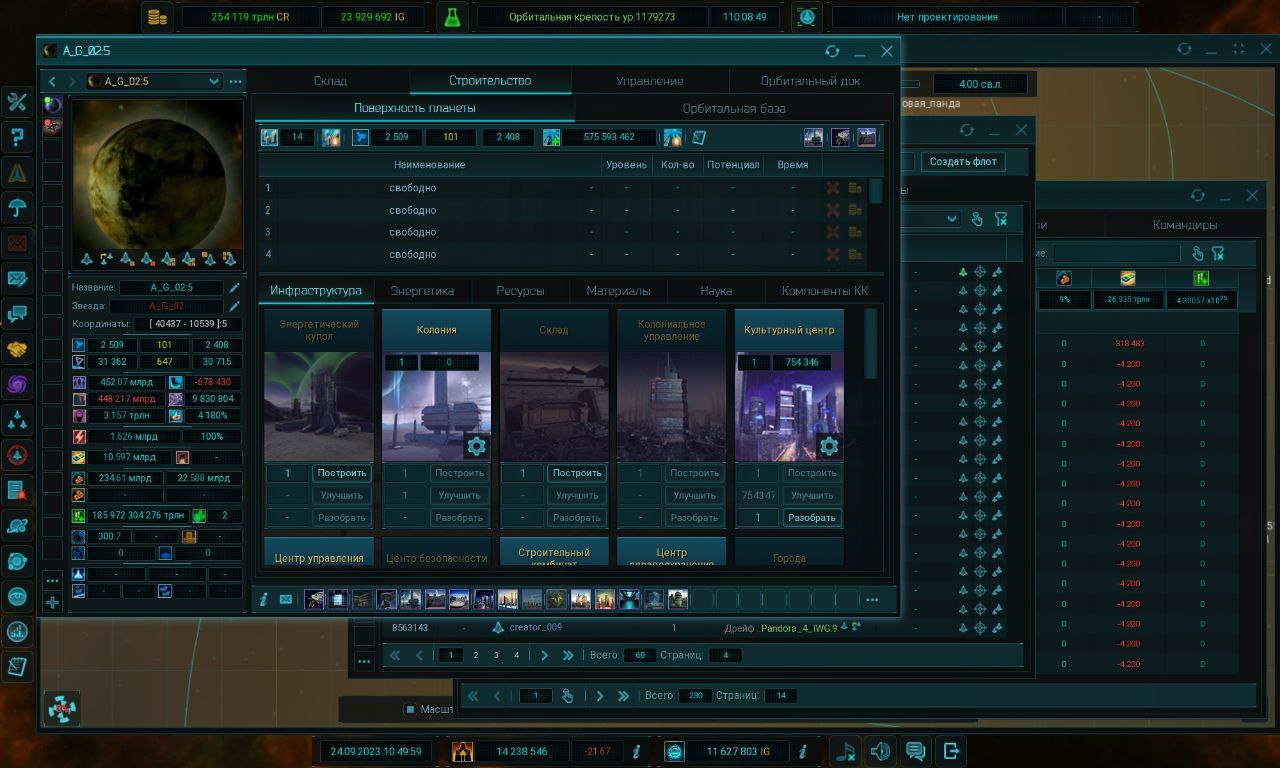Open the chat bubbles icon in bottom bar

point(915,751)
